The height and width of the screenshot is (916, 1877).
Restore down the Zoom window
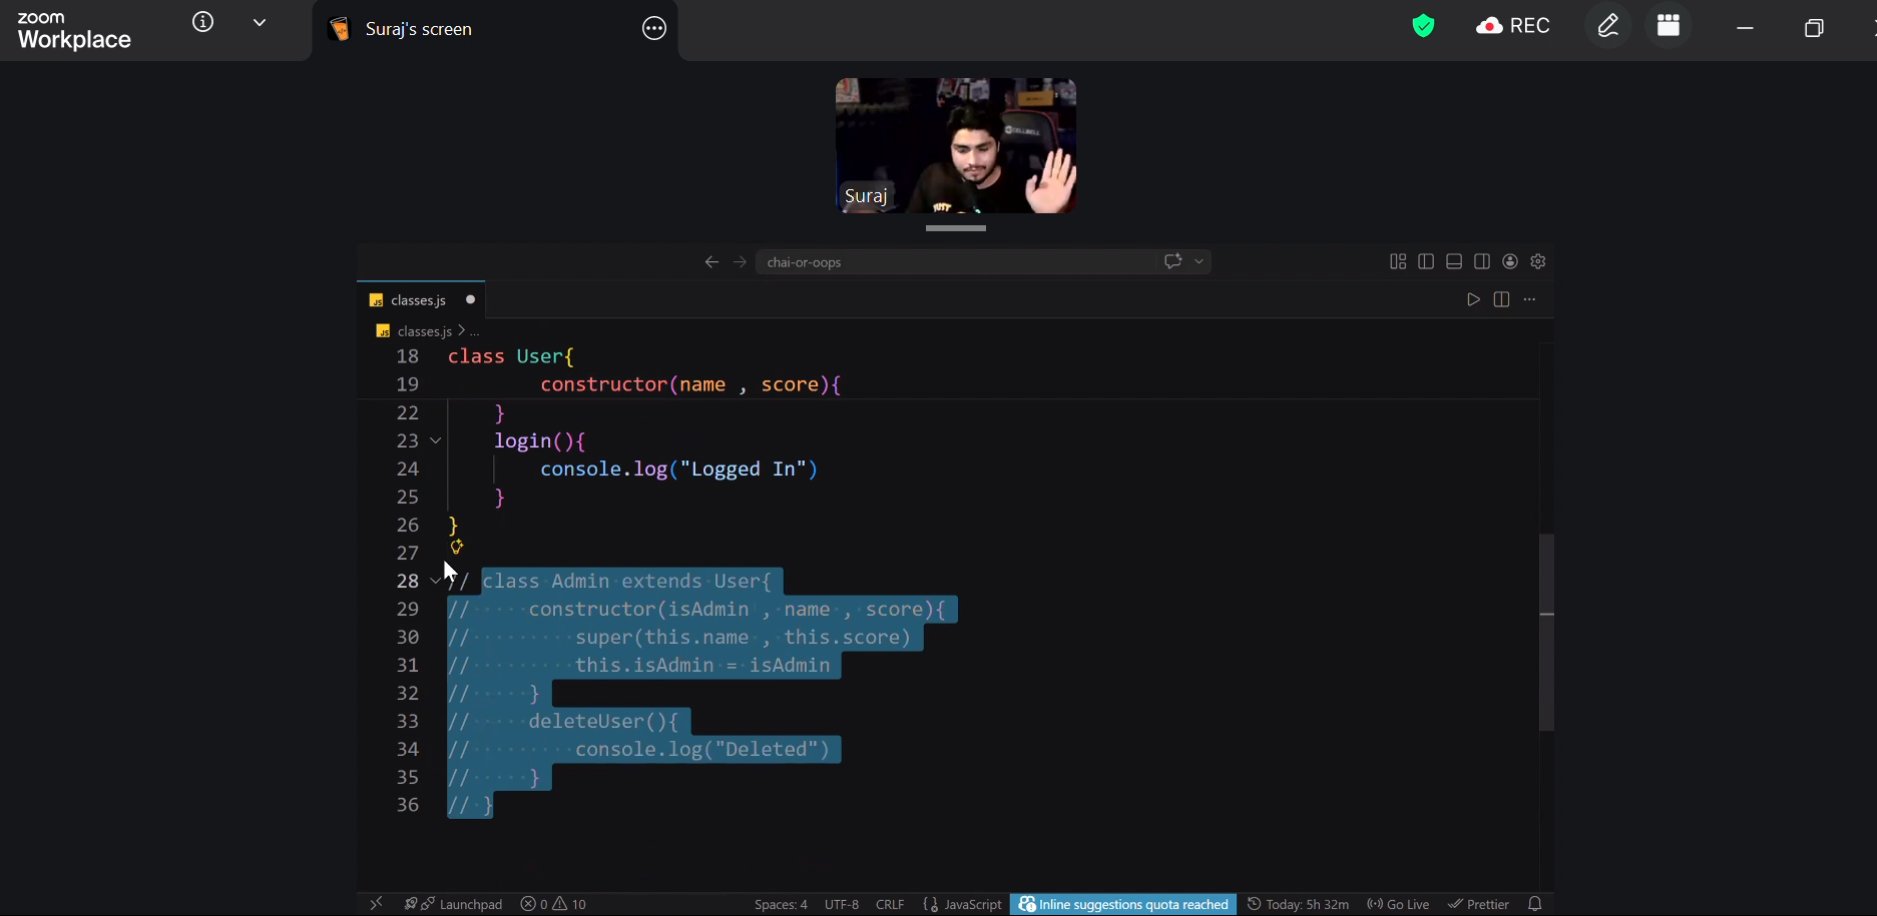click(1814, 28)
